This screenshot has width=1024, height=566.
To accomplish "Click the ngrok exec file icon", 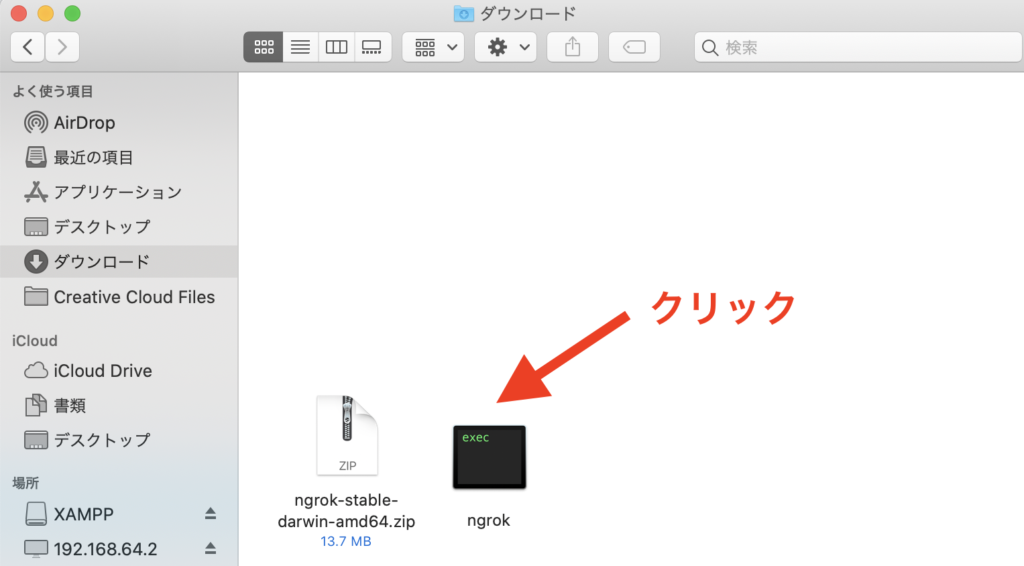I will tap(489, 457).
